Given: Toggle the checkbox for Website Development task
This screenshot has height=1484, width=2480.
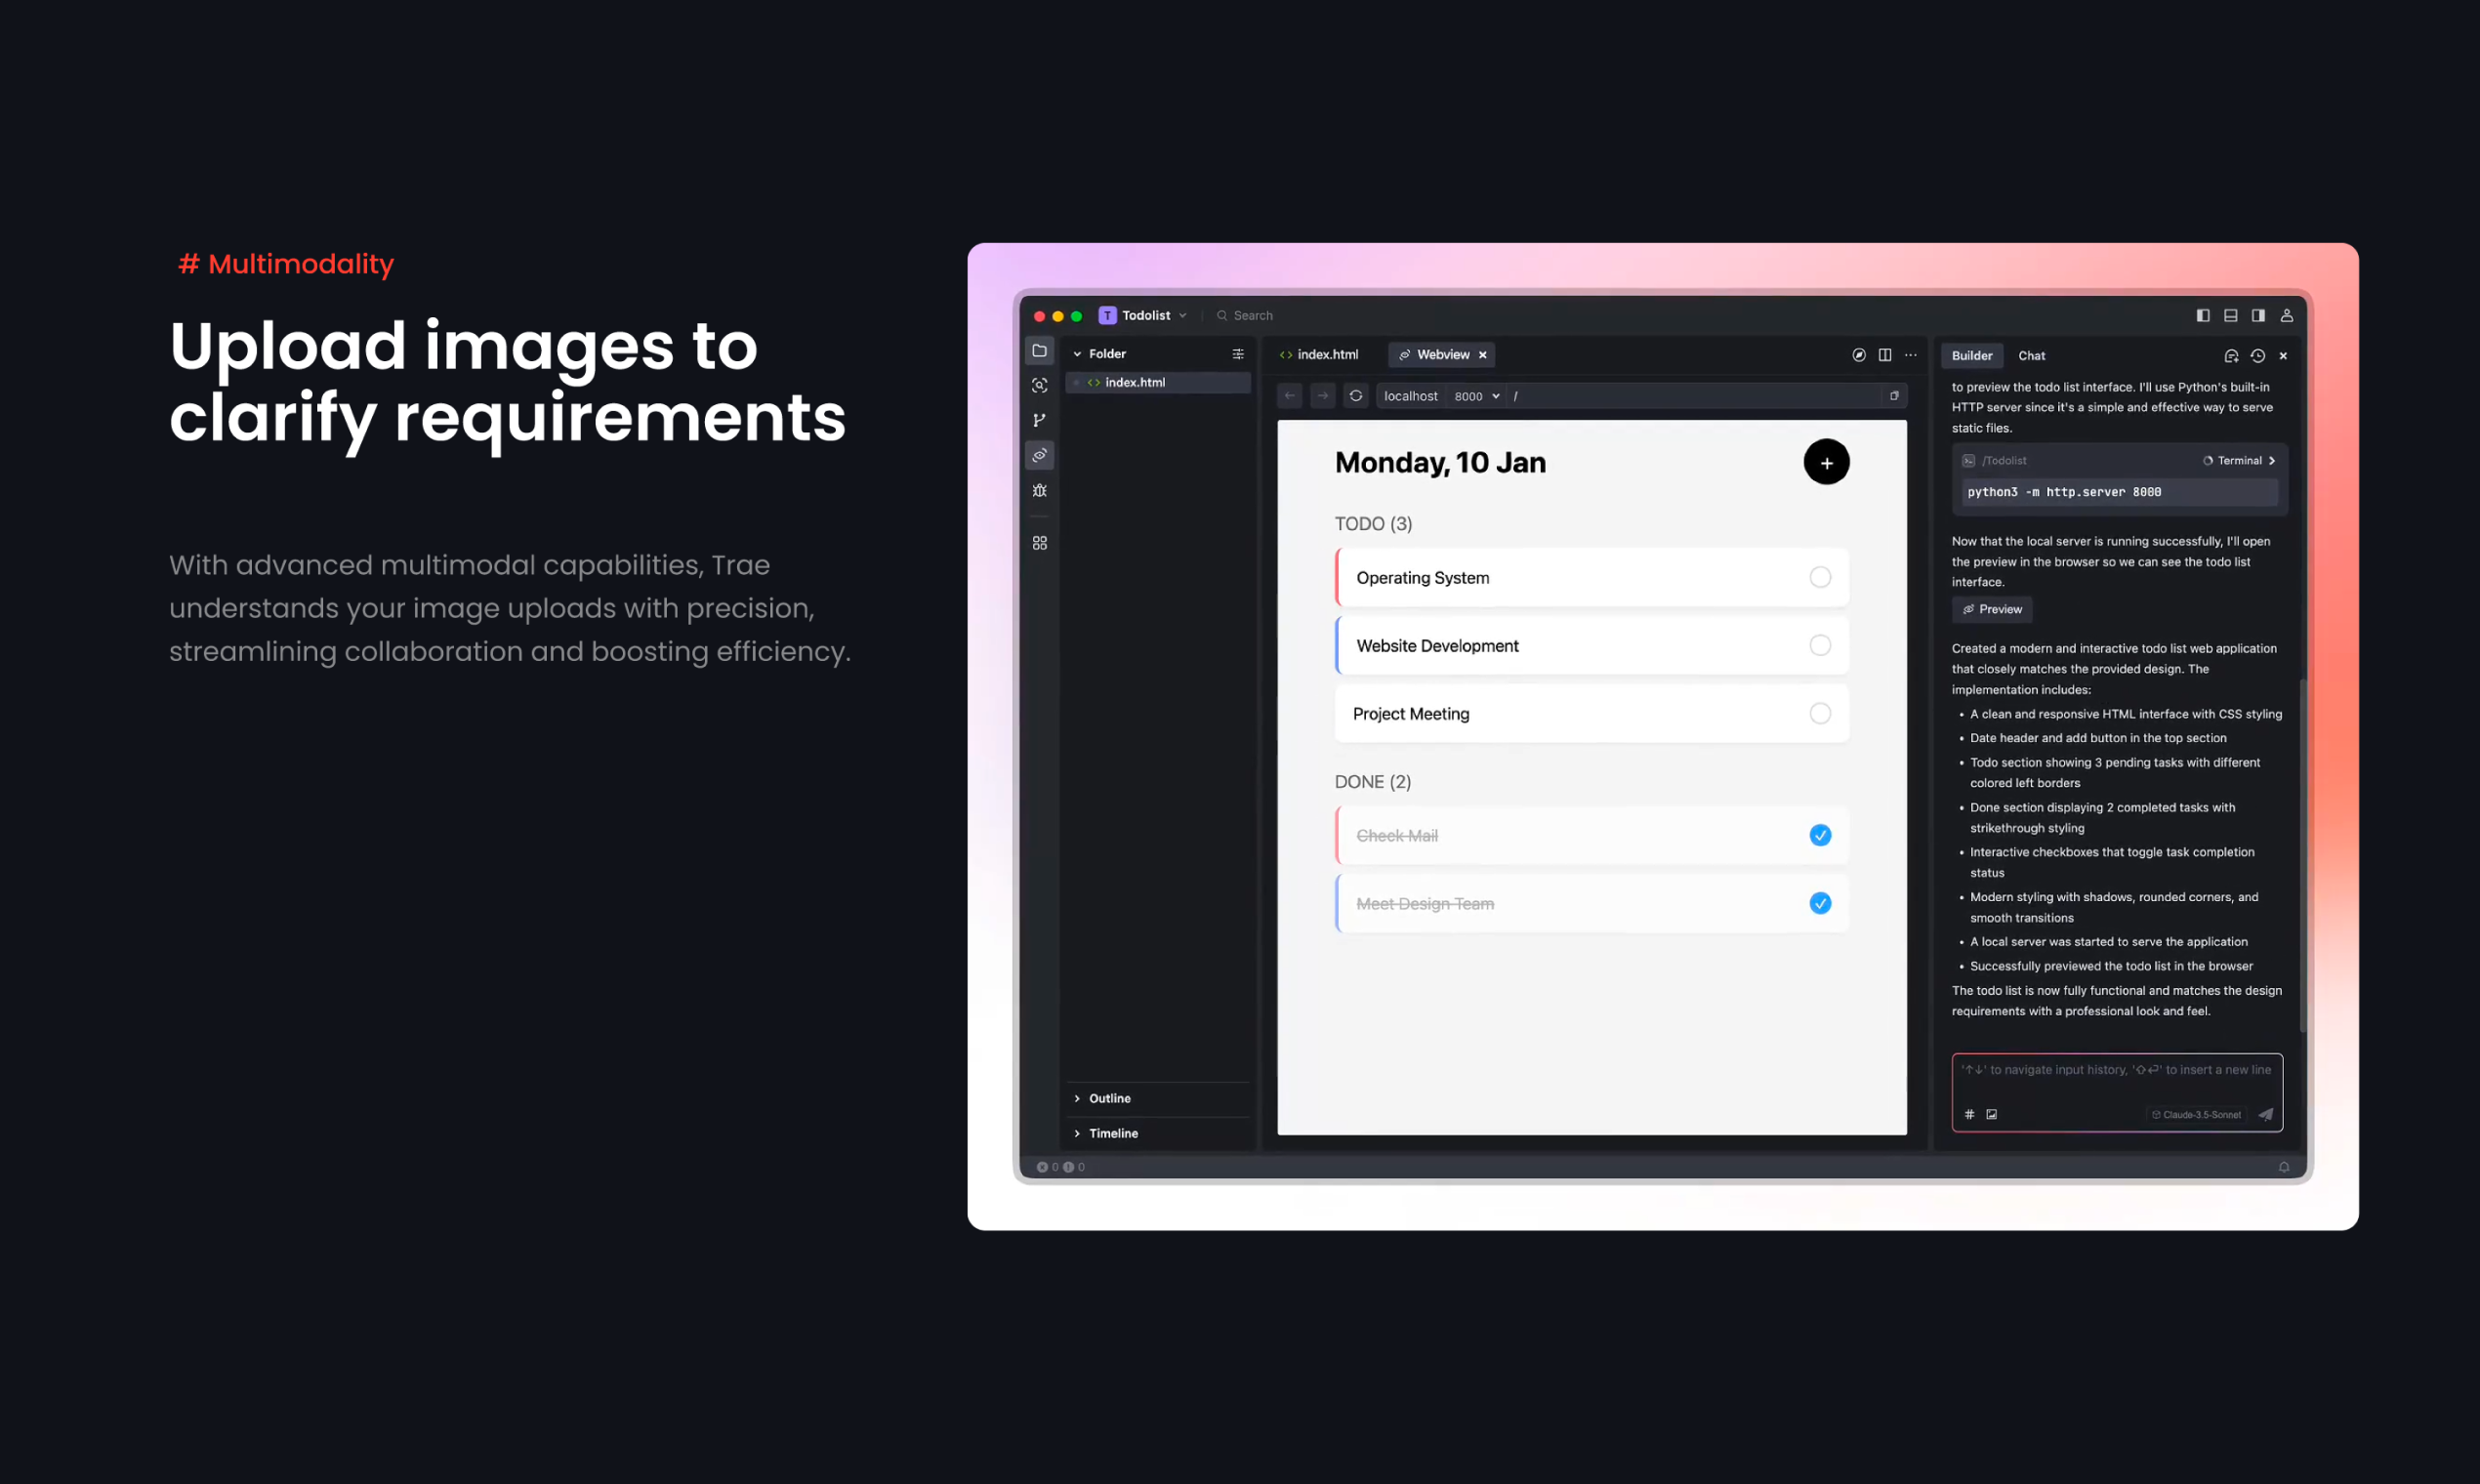Looking at the screenshot, I should pyautogui.click(x=1819, y=644).
